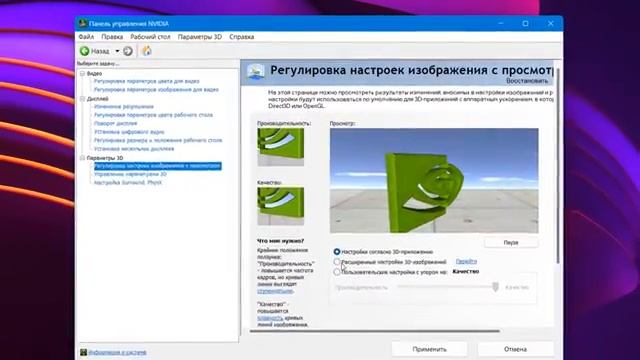
Task: Select Пользовательские настройки с упором на radio
Action: coord(337,272)
